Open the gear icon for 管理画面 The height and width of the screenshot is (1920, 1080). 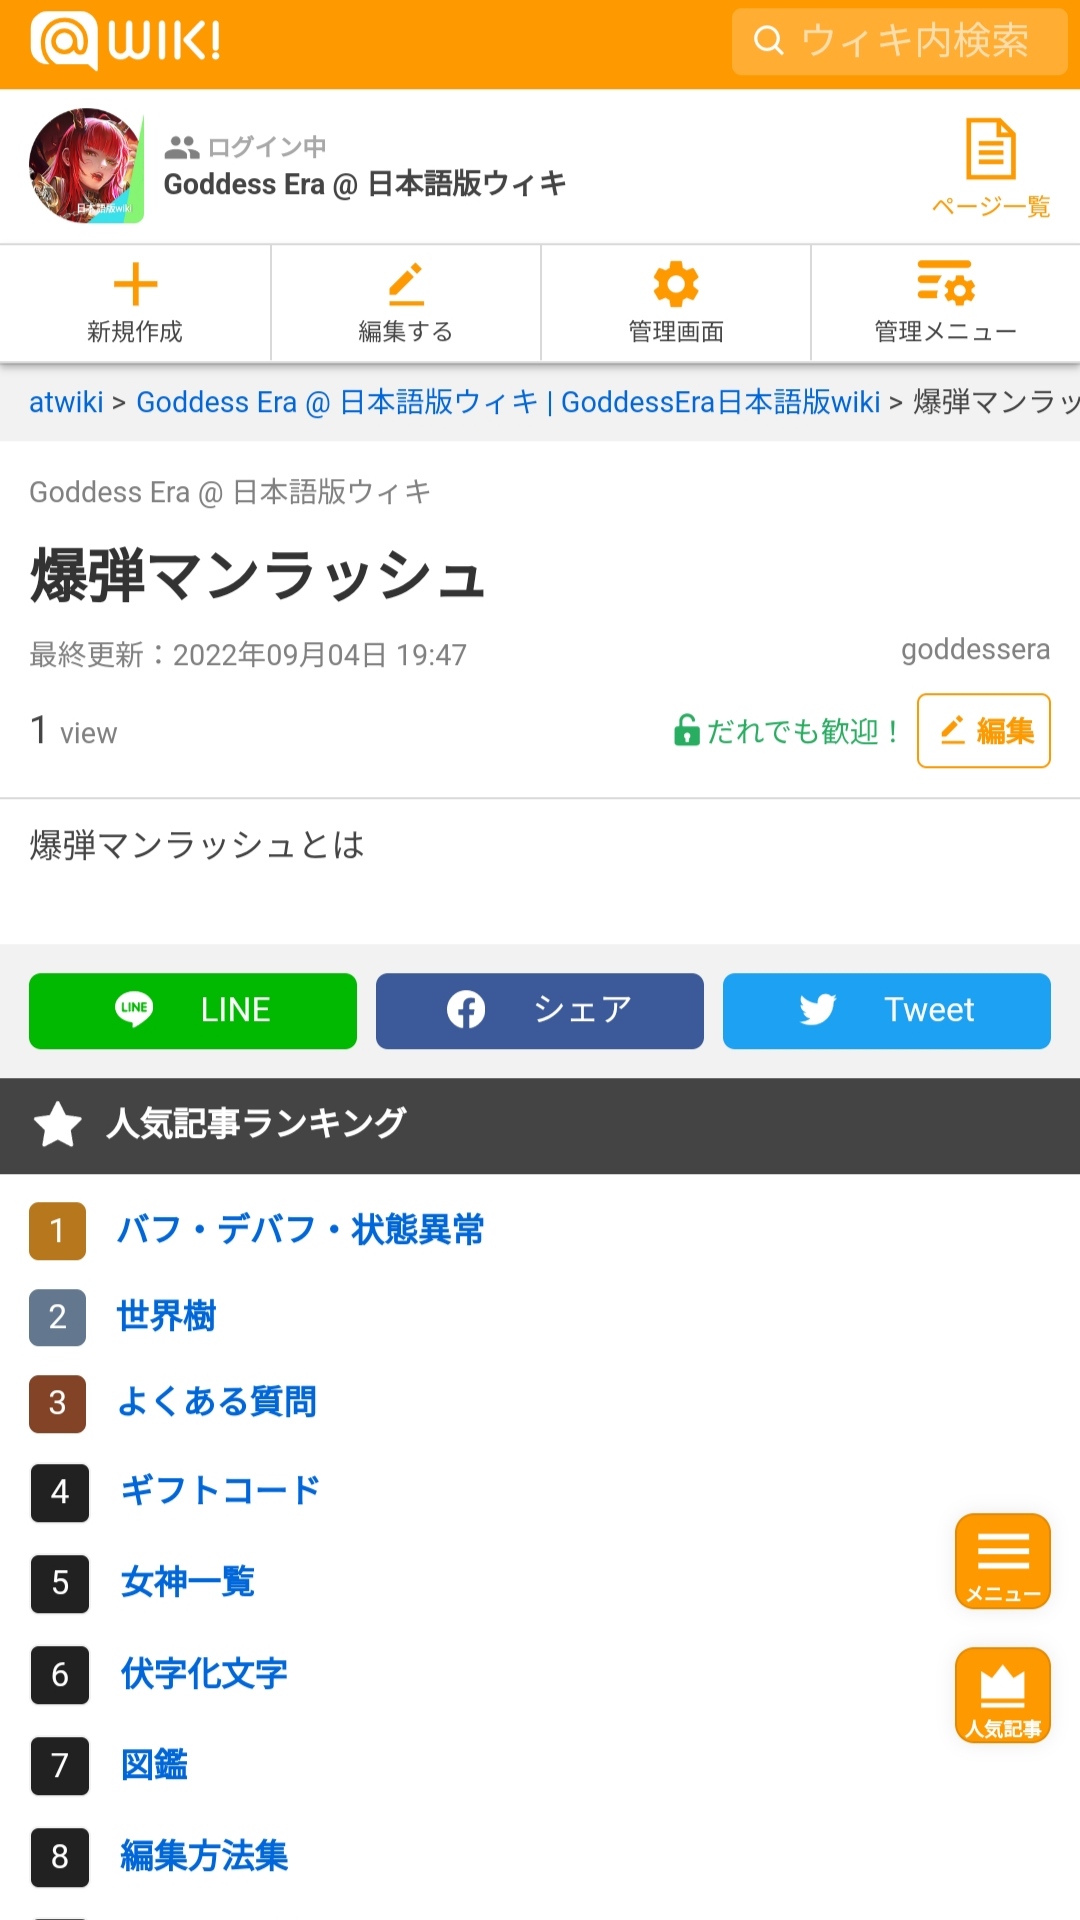676,285
